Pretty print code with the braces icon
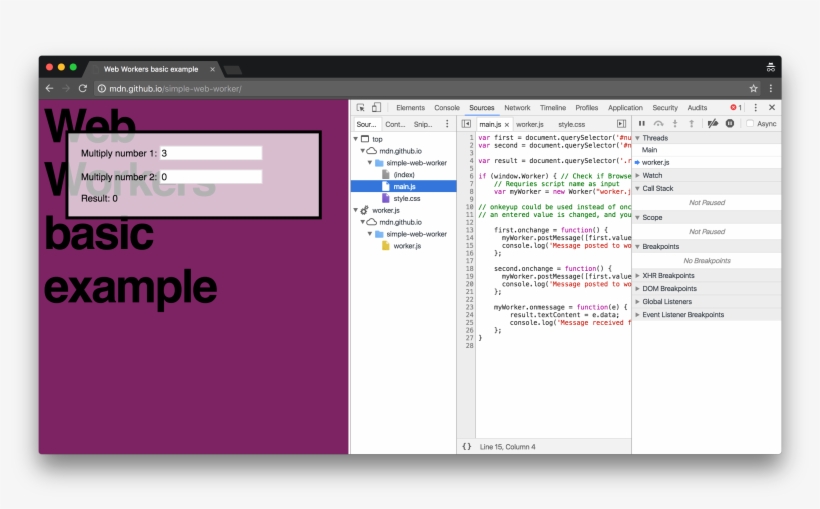 click(x=466, y=446)
